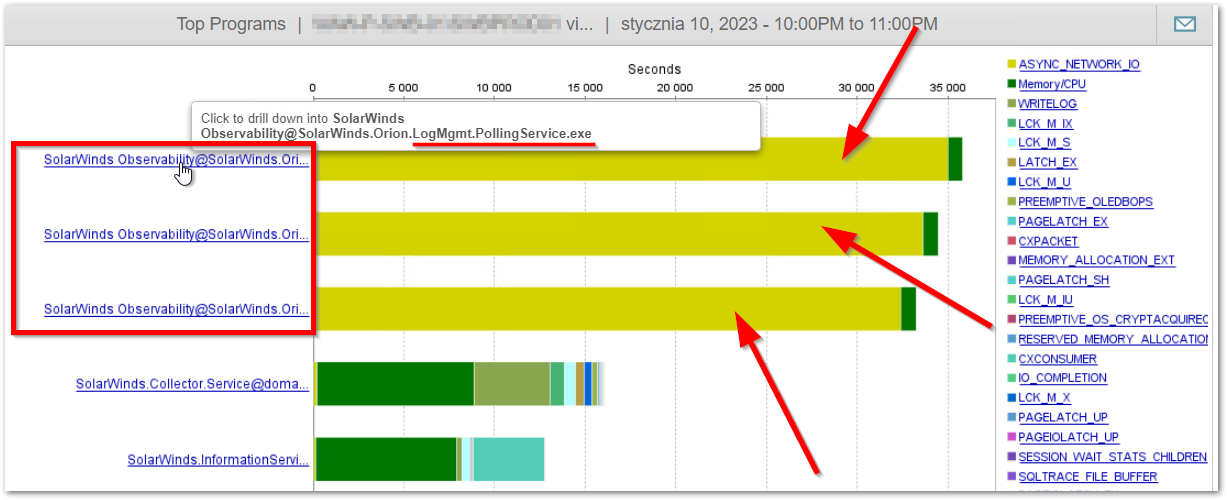The height and width of the screenshot is (500, 1227).
Task: Click the color swatch beside CXCONSUMER
Action: [x=1012, y=359]
